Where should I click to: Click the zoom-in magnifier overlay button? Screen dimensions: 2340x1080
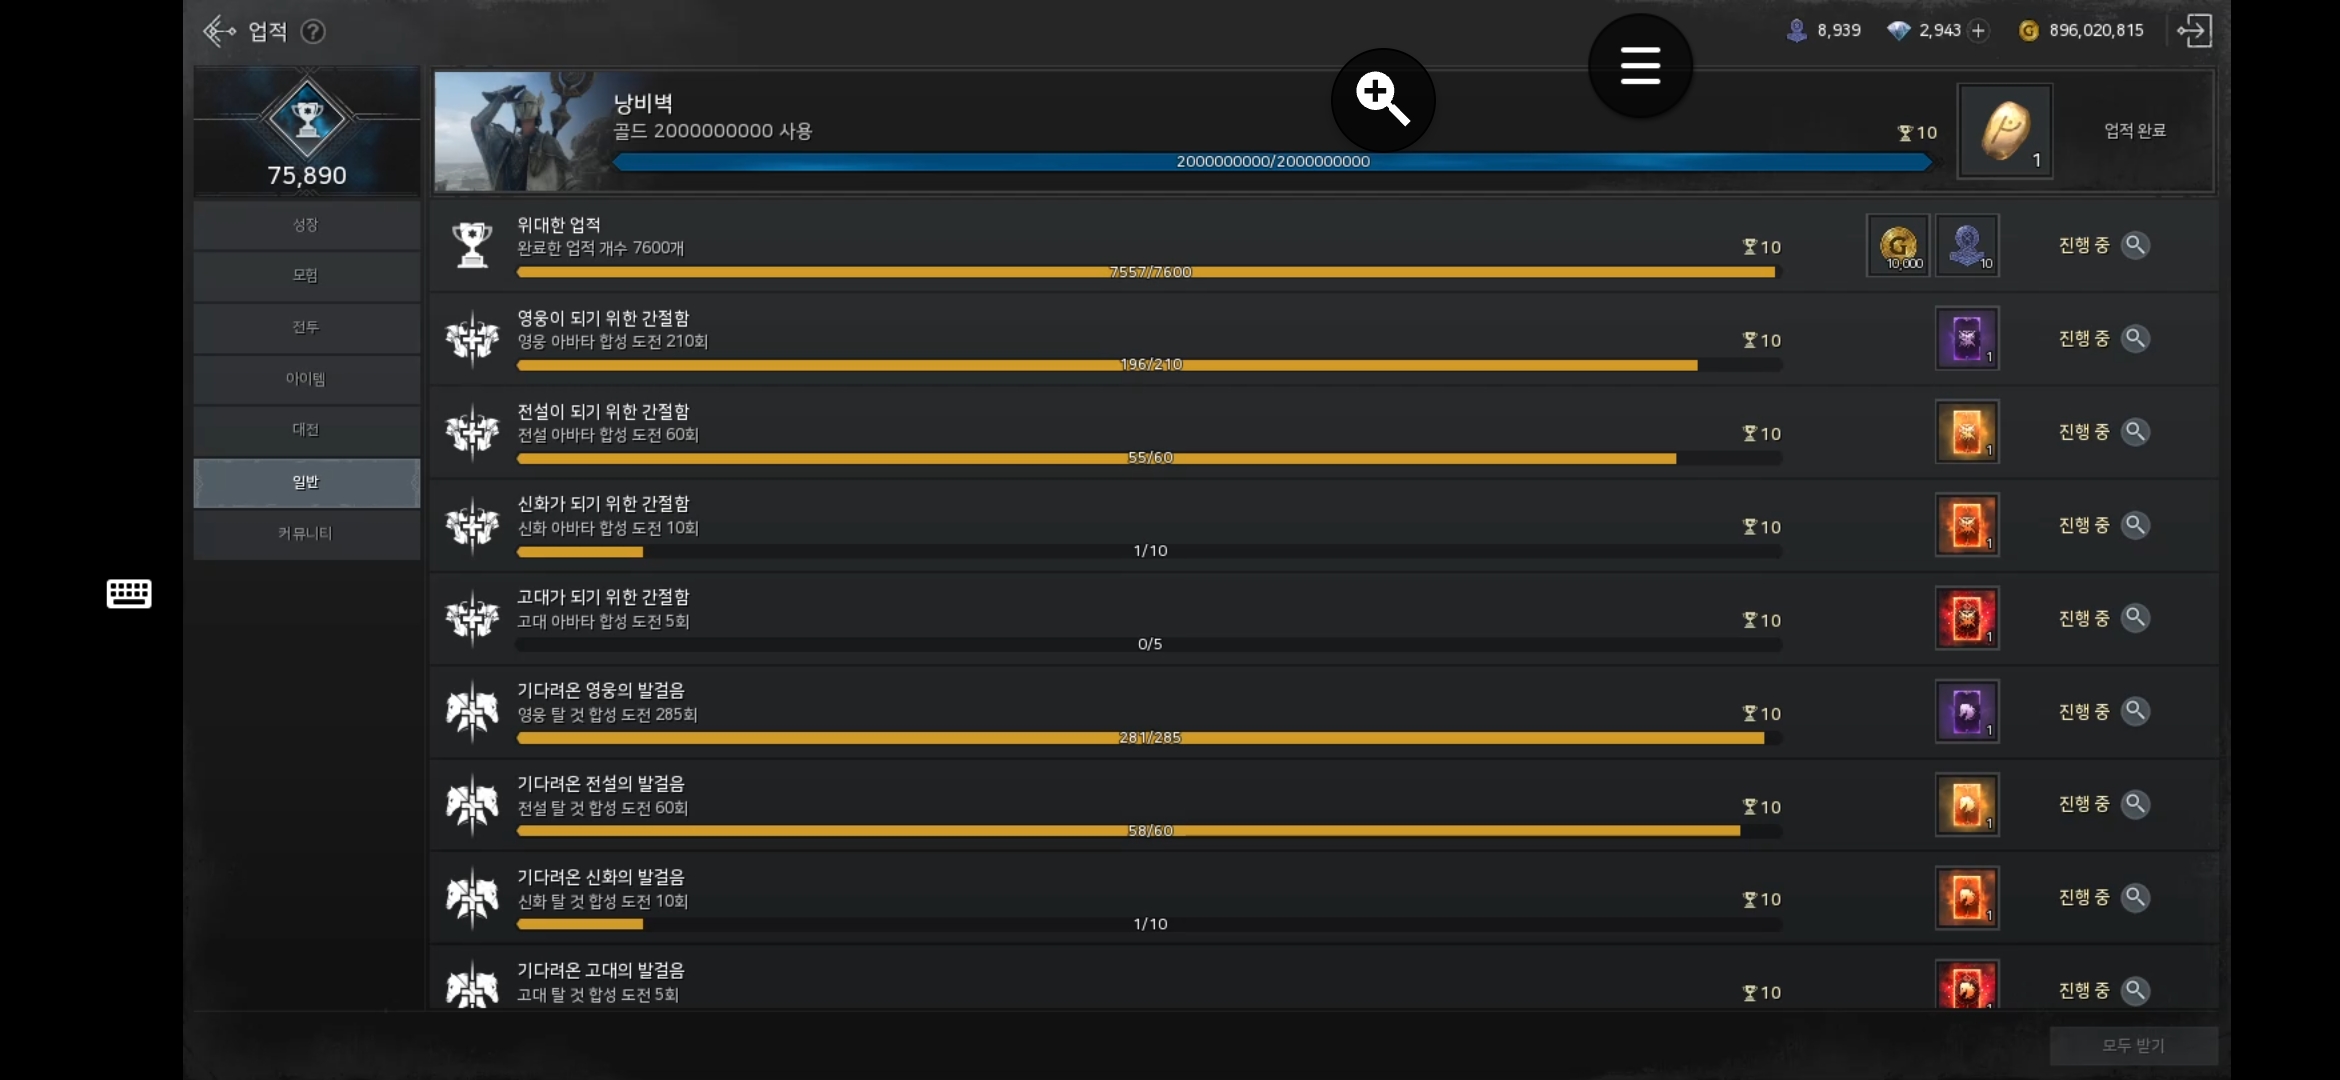click(1383, 100)
